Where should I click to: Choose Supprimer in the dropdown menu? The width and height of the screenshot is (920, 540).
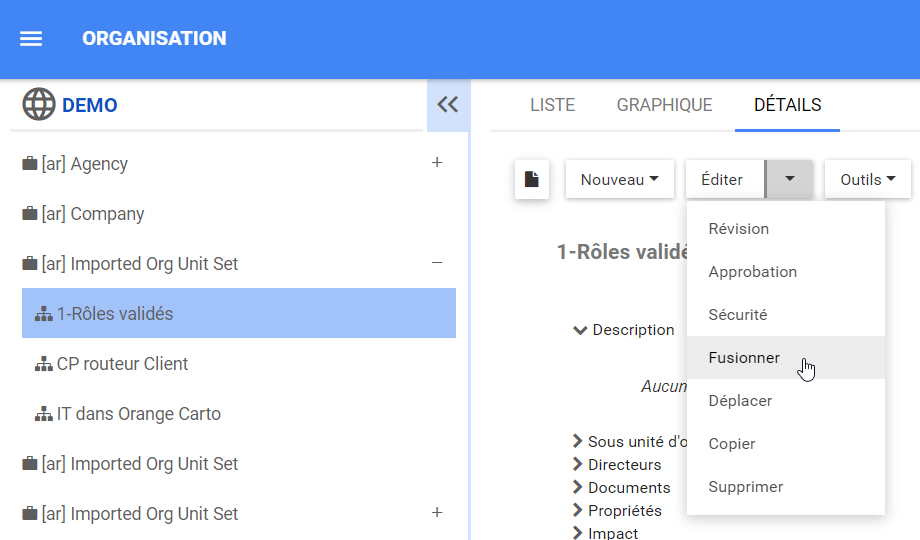point(745,487)
